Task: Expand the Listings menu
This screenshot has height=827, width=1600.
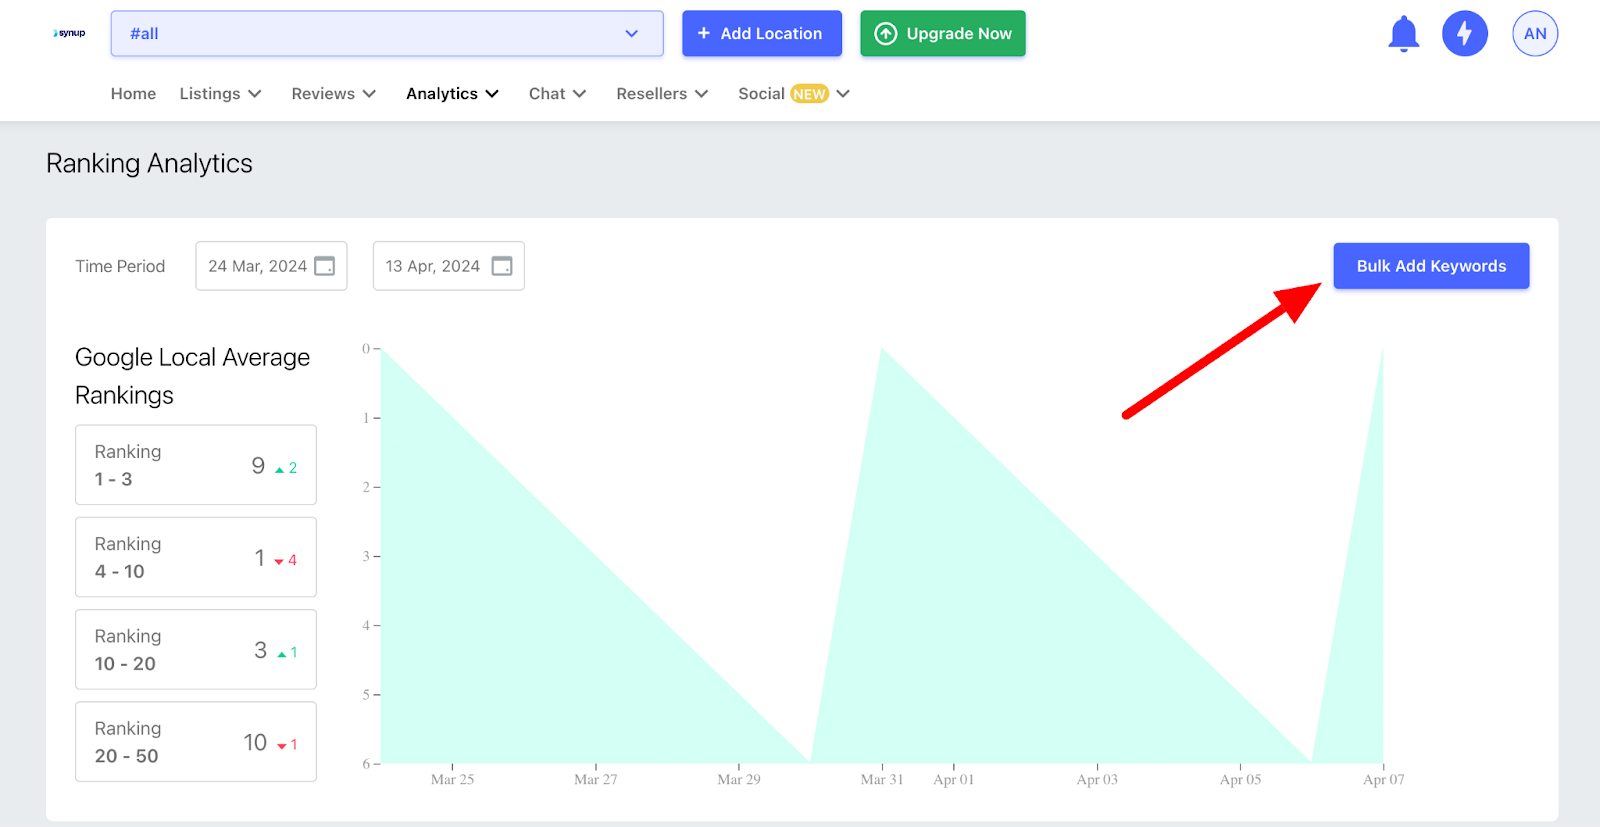Action: (x=220, y=93)
